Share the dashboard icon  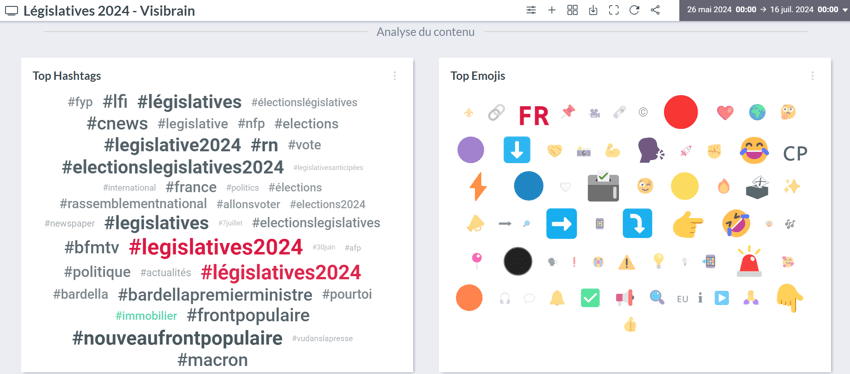(x=655, y=10)
